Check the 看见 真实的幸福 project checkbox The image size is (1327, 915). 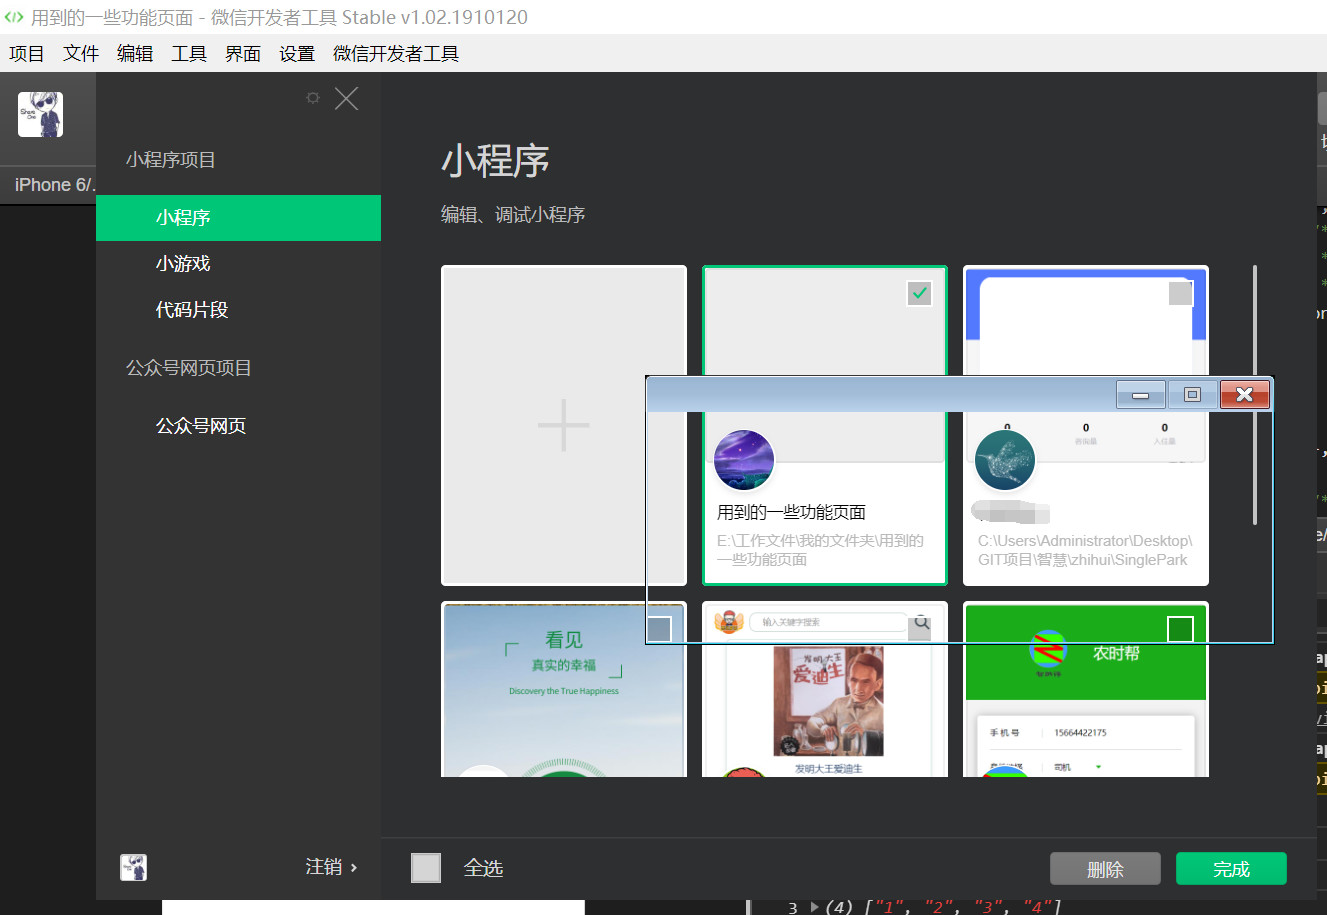click(x=659, y=629)
